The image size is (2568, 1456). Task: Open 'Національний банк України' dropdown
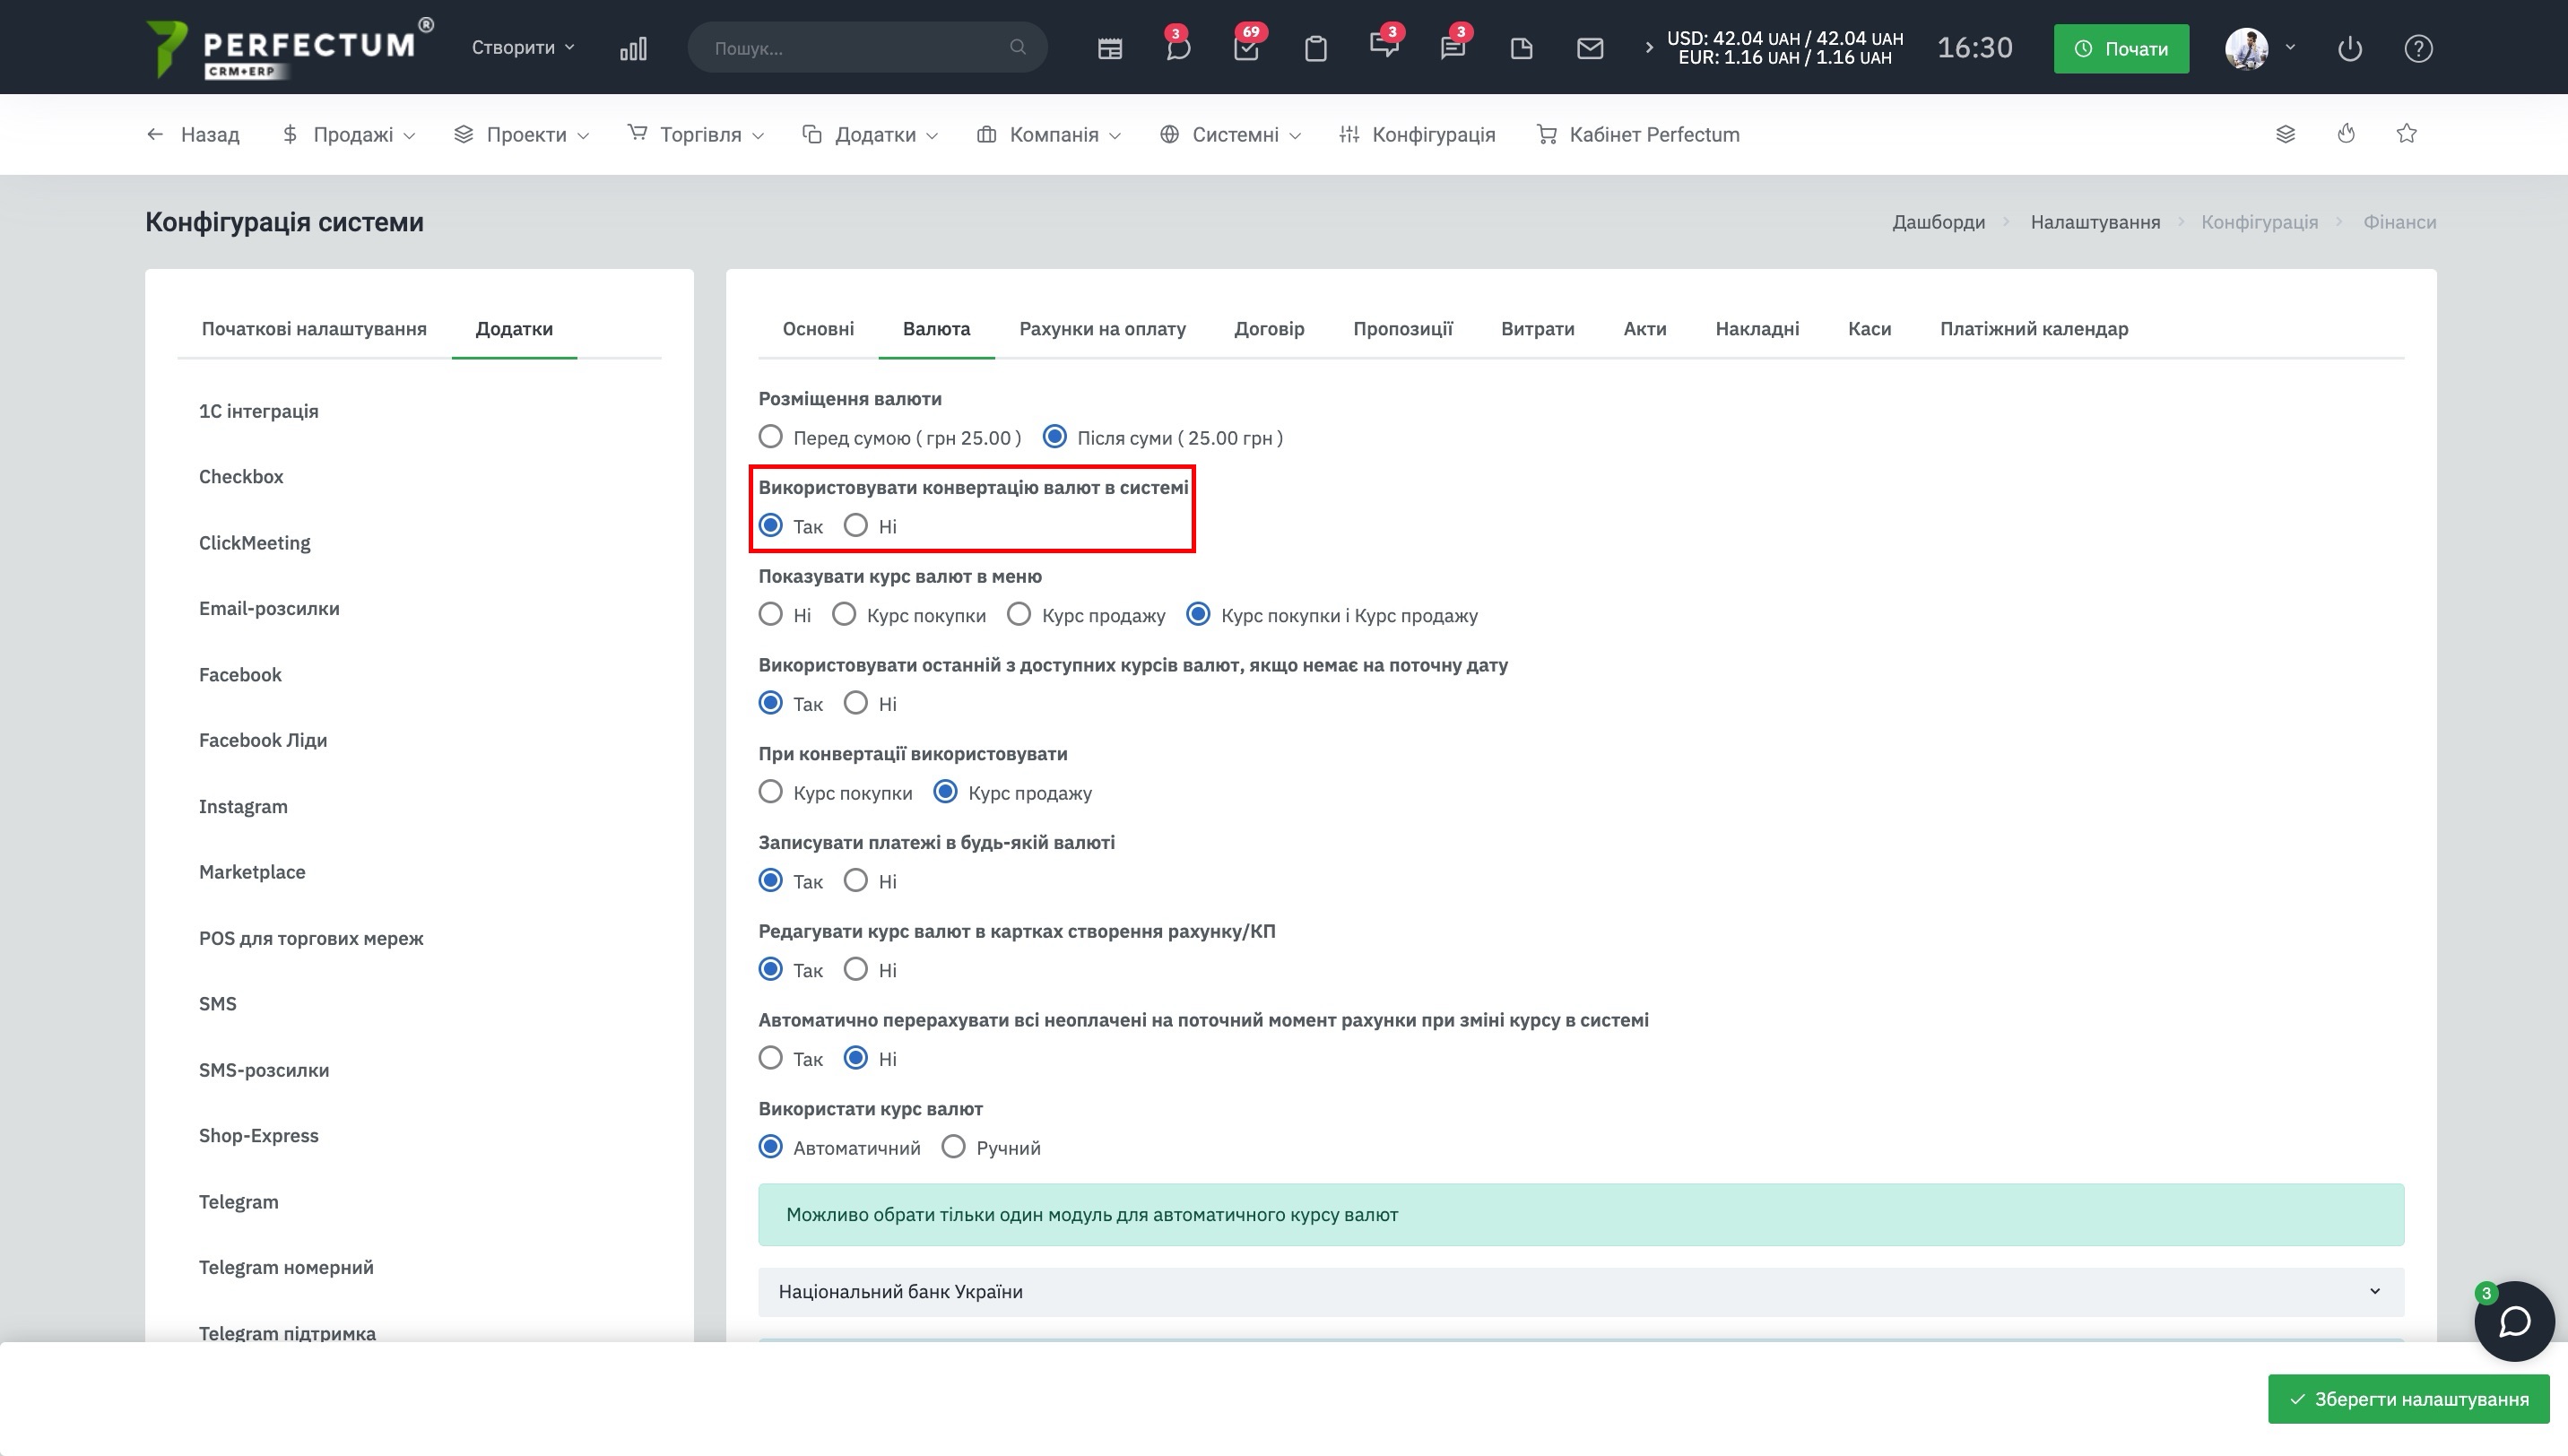(x=1580, y=1291)
